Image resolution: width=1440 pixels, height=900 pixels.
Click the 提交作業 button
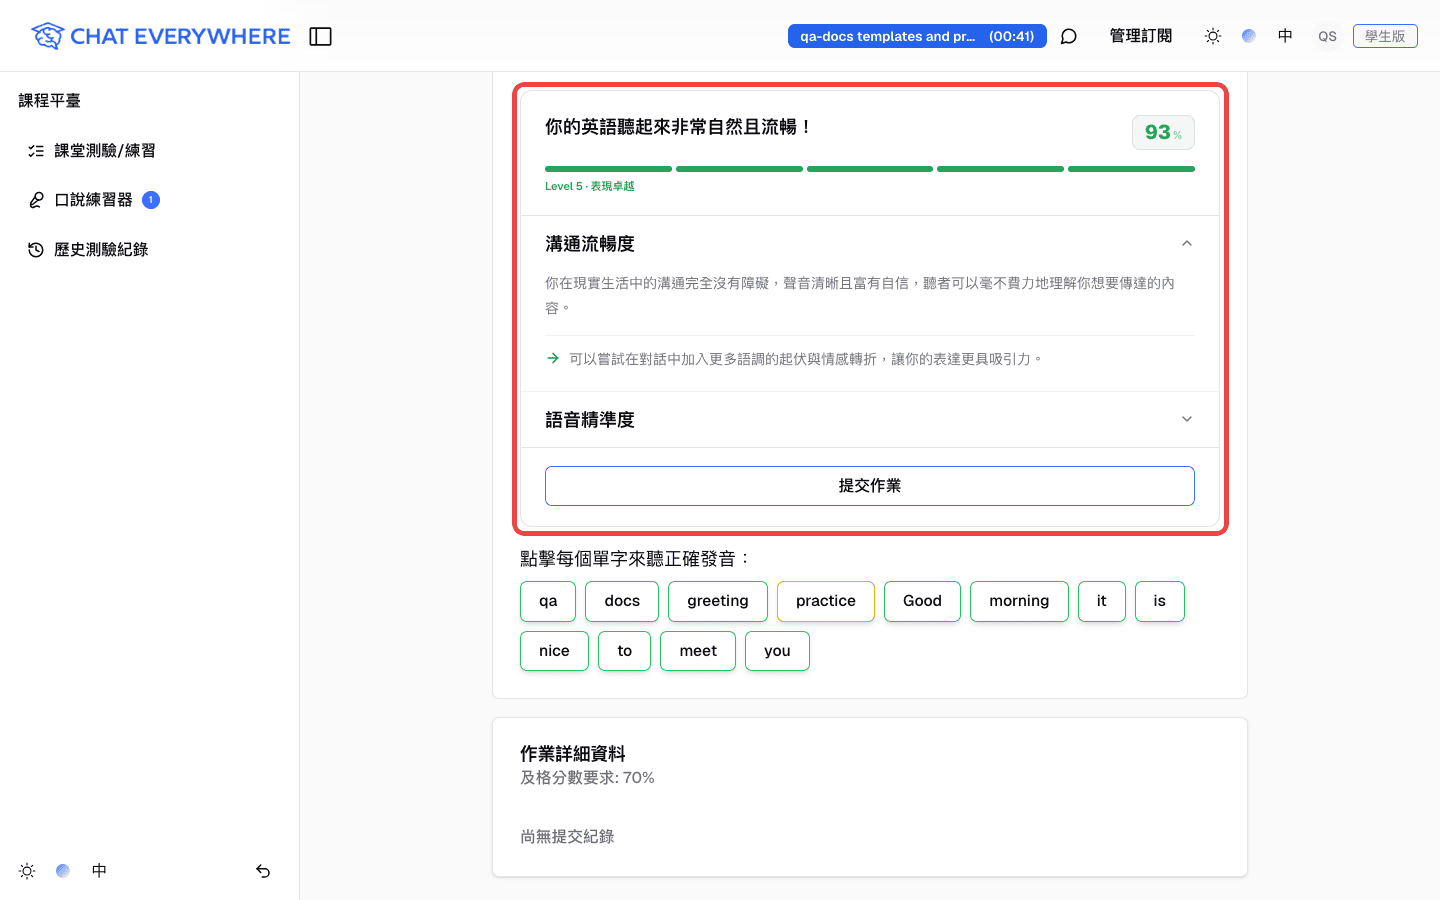pos(870,486)
